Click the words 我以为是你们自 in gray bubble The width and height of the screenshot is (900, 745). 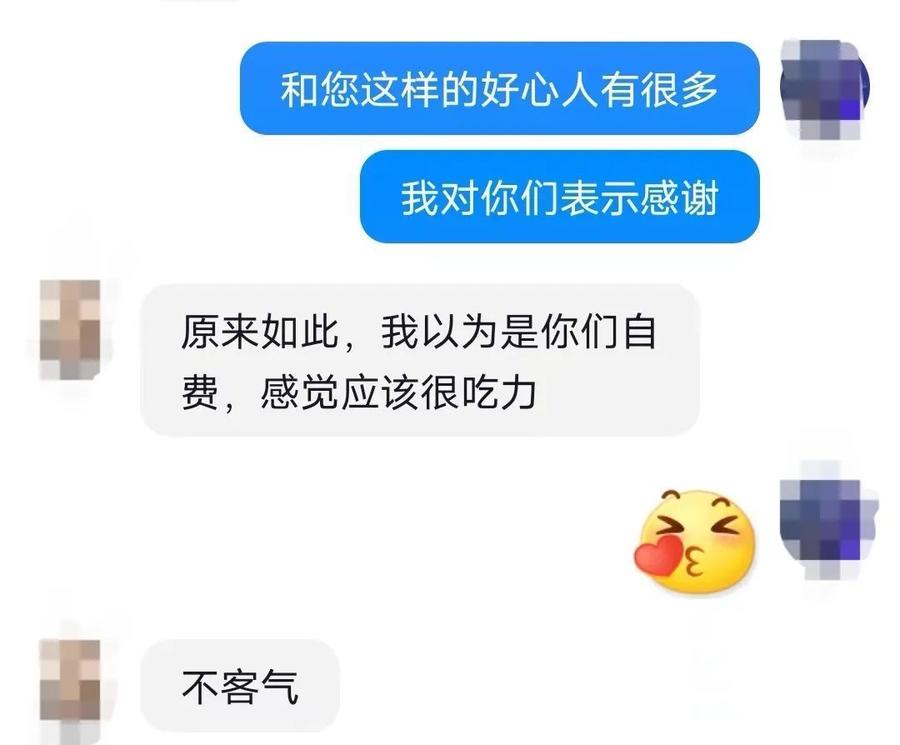pyautogui.click(x=518, y=332)
